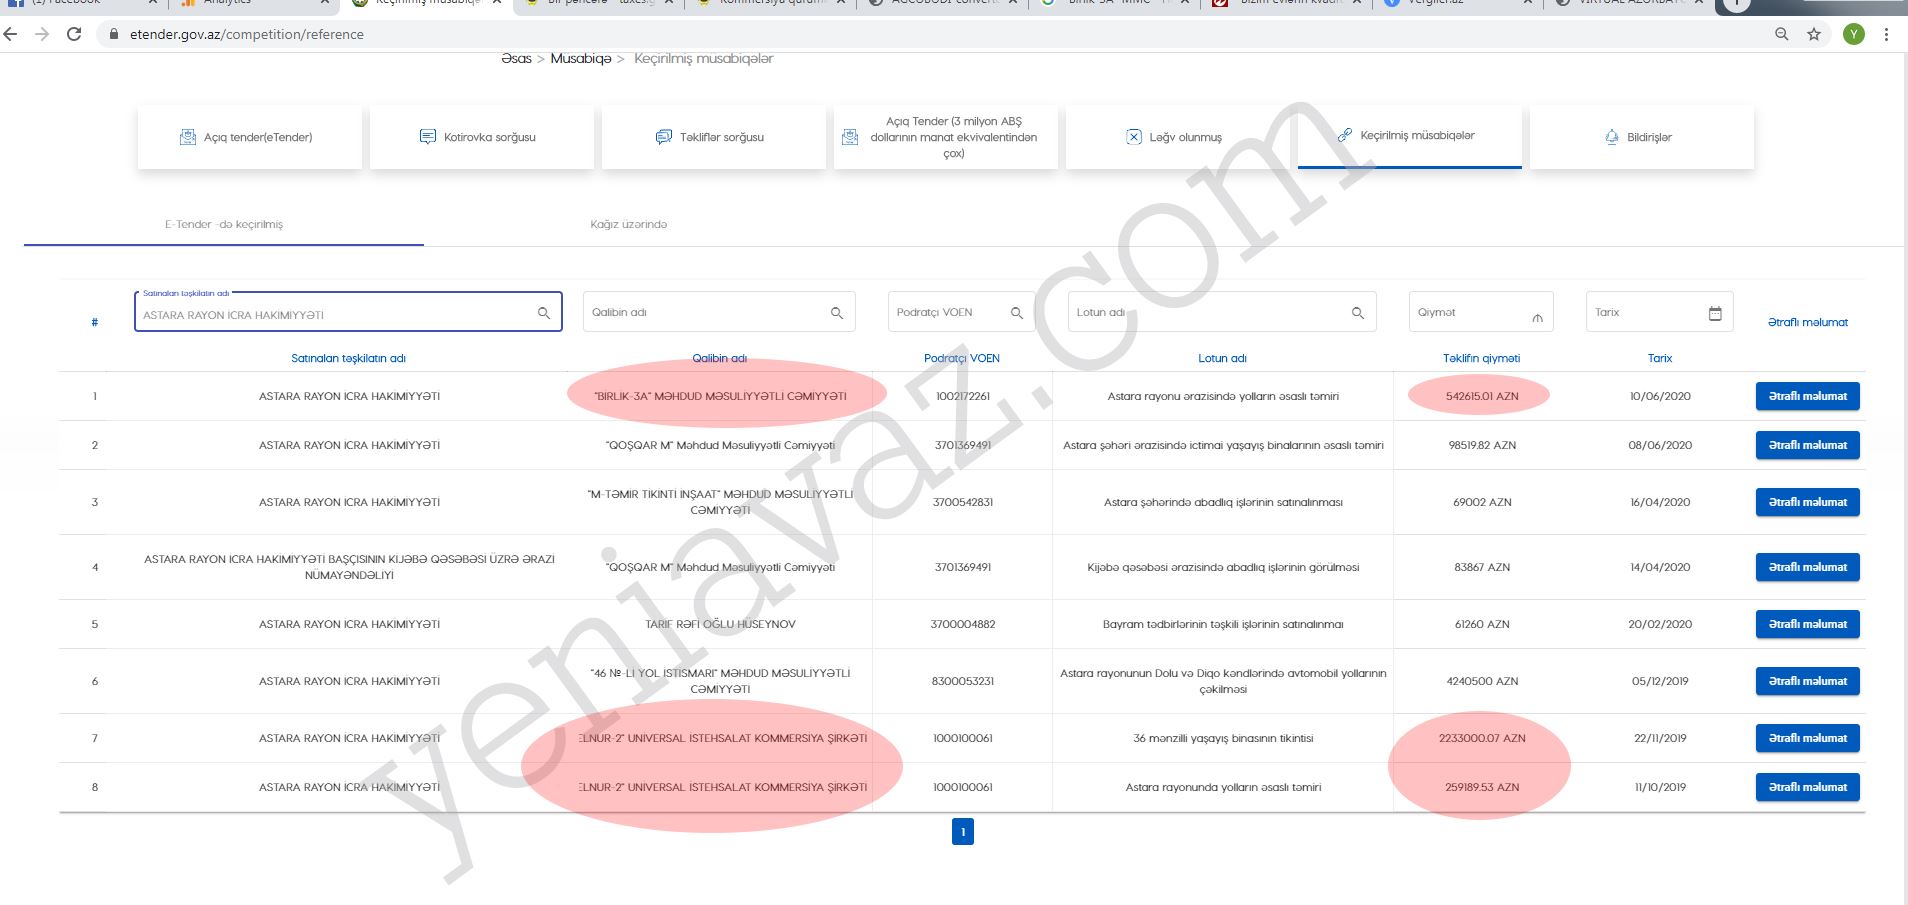Click the browser back arrow
1908x905 pixels.
point(11,34)
